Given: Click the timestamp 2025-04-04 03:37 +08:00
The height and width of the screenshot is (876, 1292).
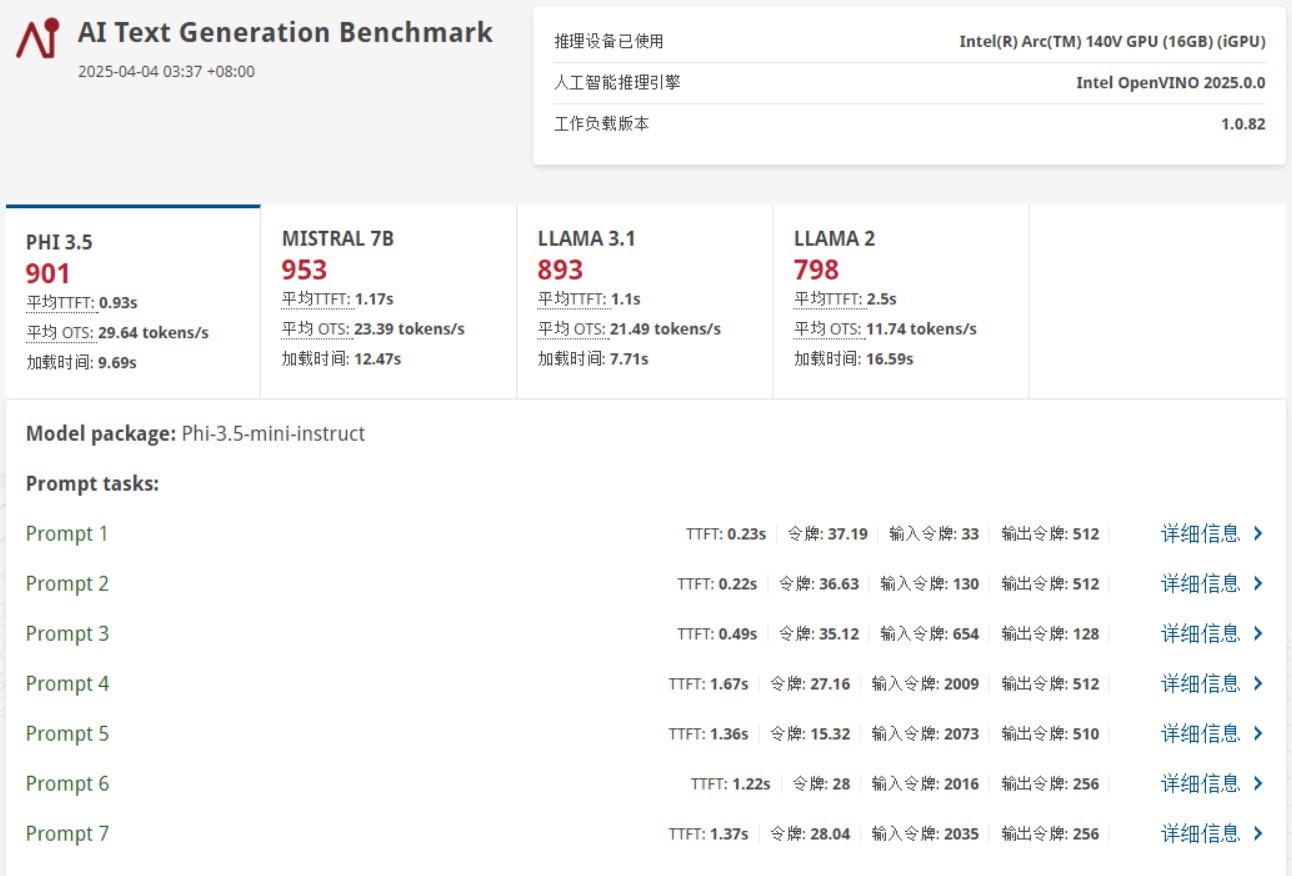Looking at the screenshot, I should click(166, 72).
